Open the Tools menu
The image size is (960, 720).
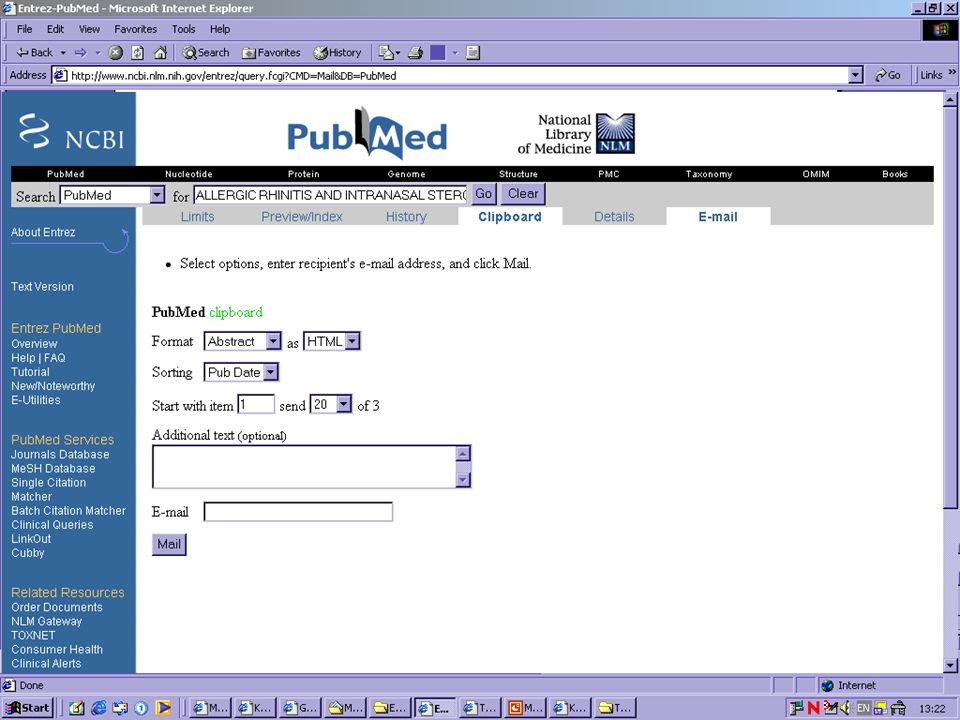point(183,29)
